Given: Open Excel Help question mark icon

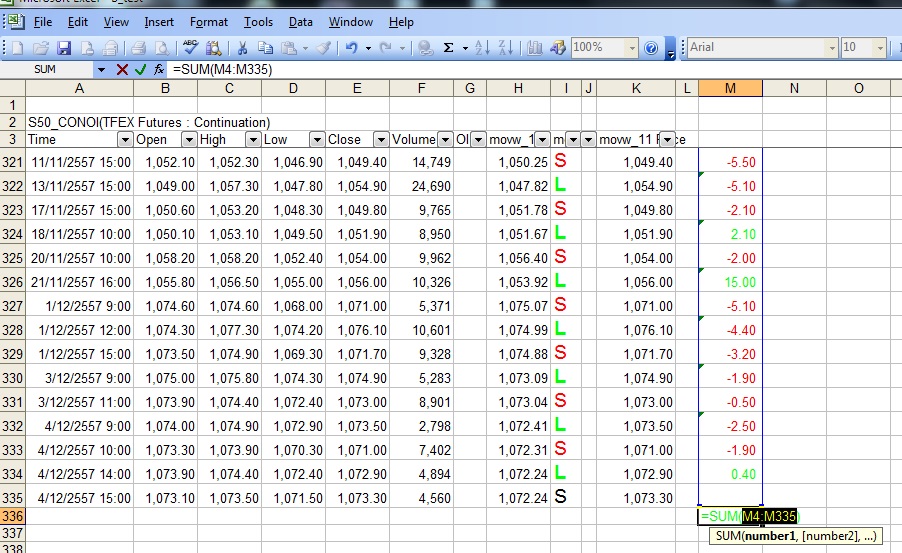Looking at the screenshot, I should pyautogui.click(x=651, y=48).
